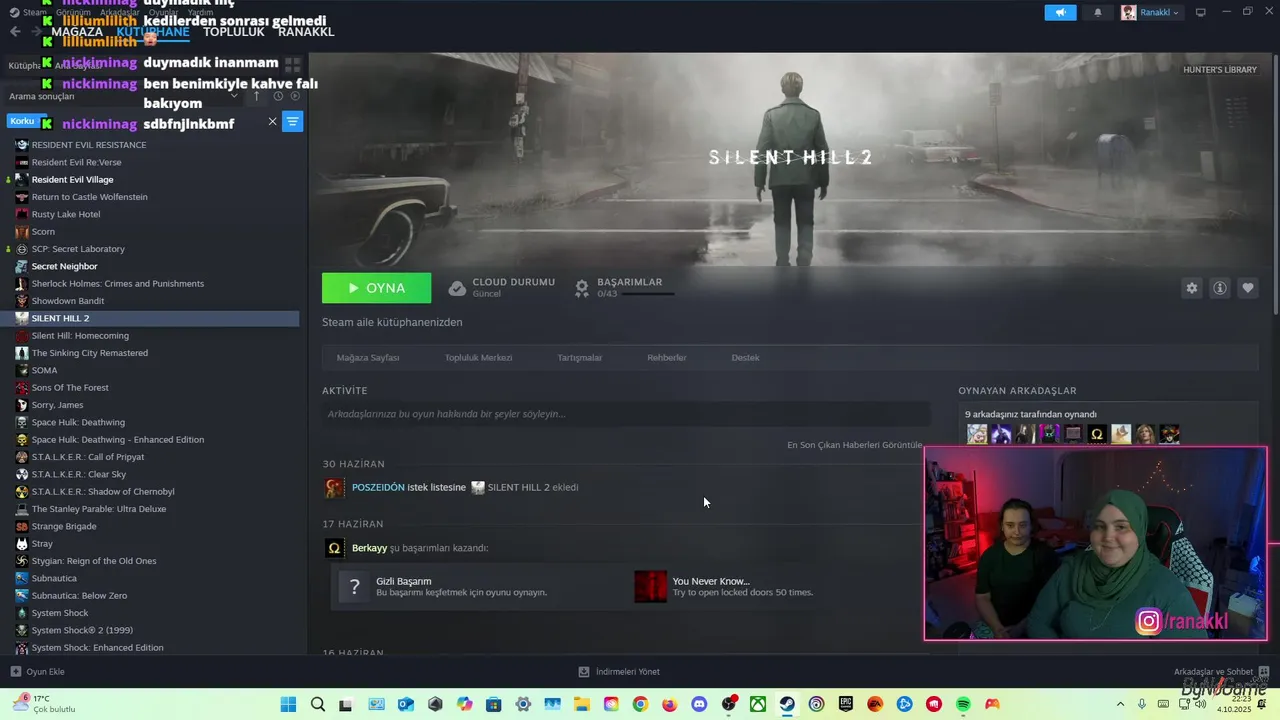The height and width of the screenshot is (720, 1280).
Task: Open the TOPLULUK tab
Action: click(x=234, y=32)
